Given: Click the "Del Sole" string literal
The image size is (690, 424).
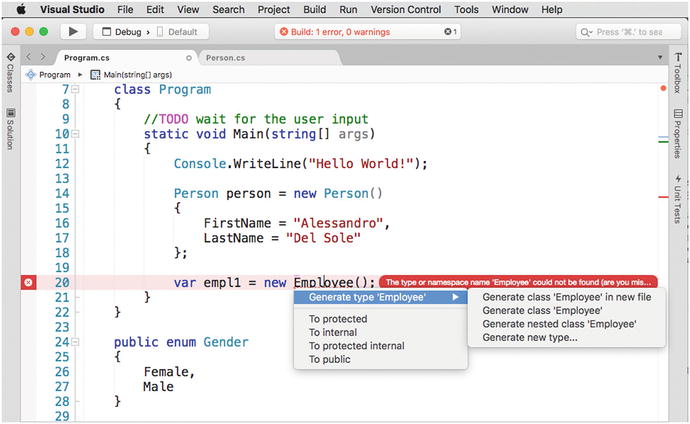Looking at the screenshot, I should (323, 238).
